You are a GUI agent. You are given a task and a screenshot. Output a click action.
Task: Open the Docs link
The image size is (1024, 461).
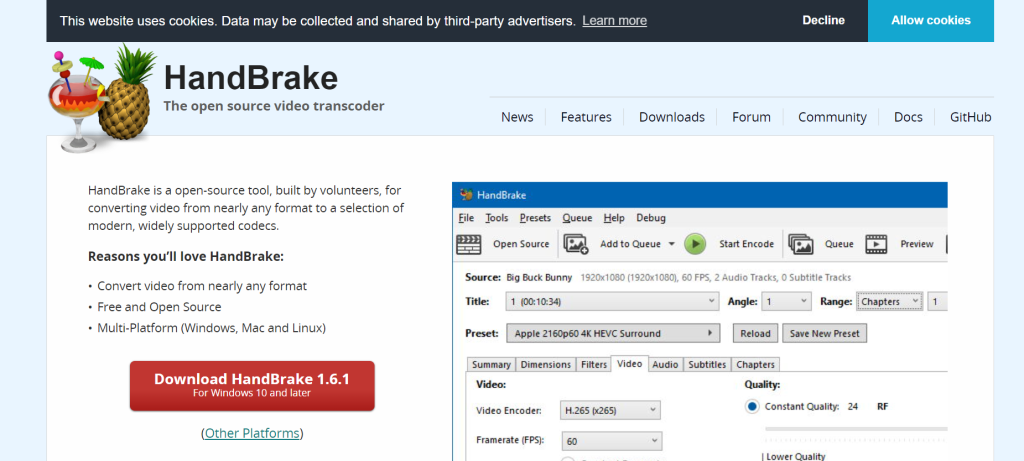(908, 117)
